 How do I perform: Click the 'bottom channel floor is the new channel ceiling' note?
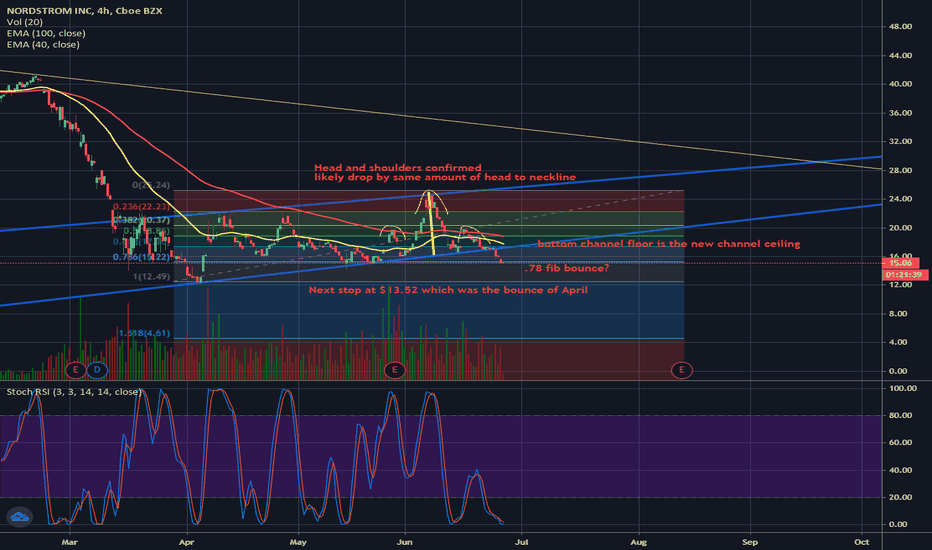tap(669, 244)
